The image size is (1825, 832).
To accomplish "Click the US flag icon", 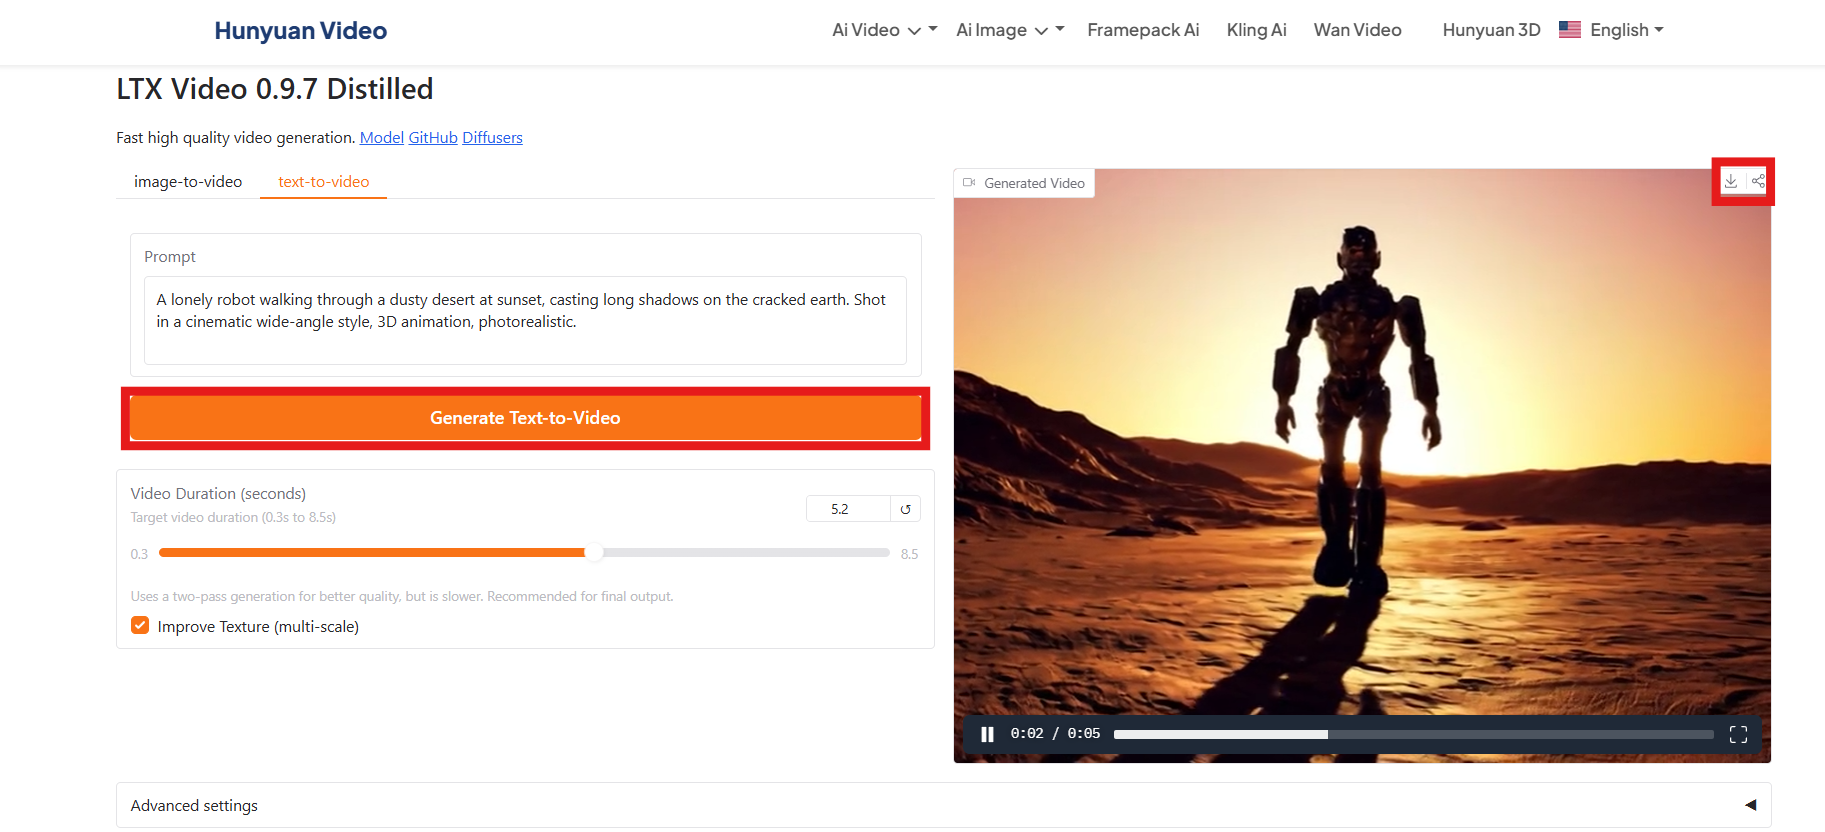I will [x=1570, y=30].
